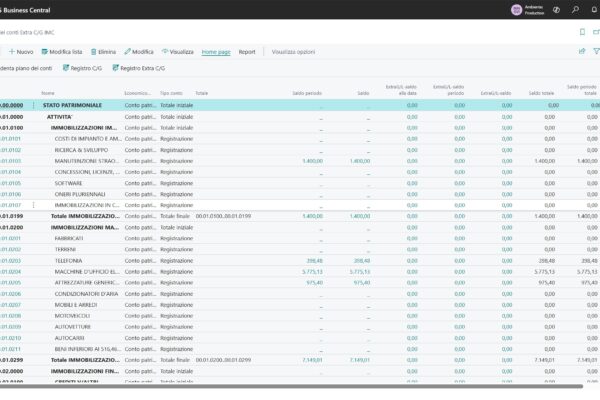Open the search magnifier in top bar
Image resolution: width=600 pixels, height=400 pixels.
pyautogui.click(x=574, y=10)
